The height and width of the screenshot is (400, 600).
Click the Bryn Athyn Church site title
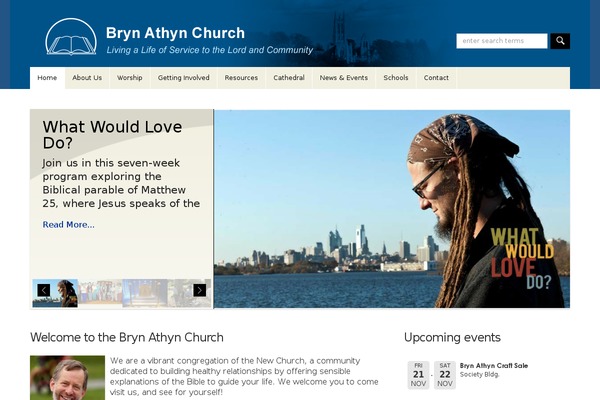175,33
